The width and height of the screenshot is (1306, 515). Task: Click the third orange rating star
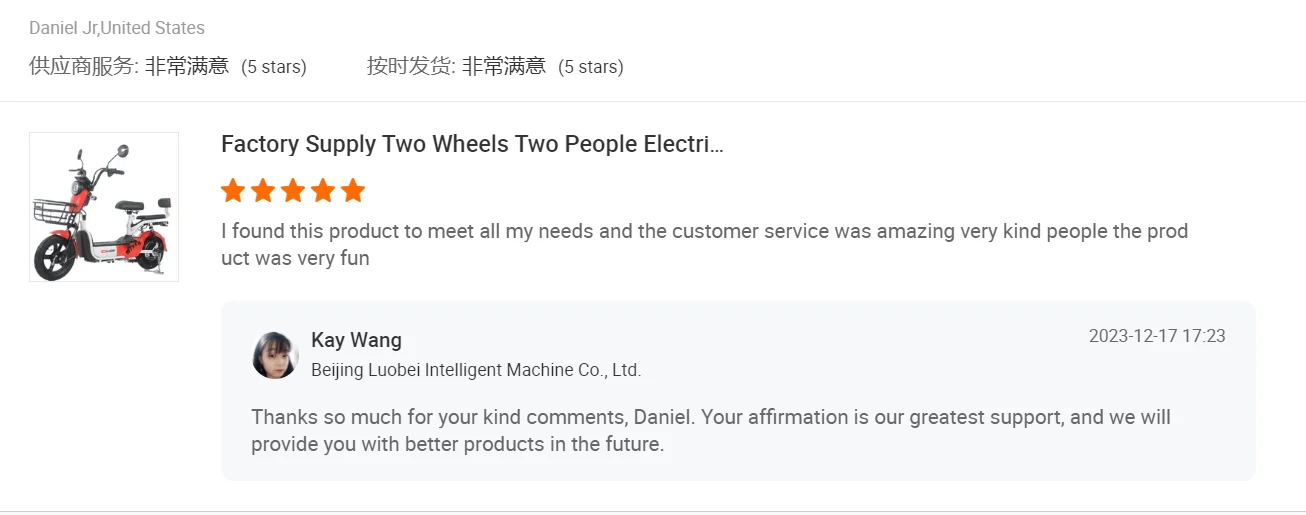click(x=293, y=190)
